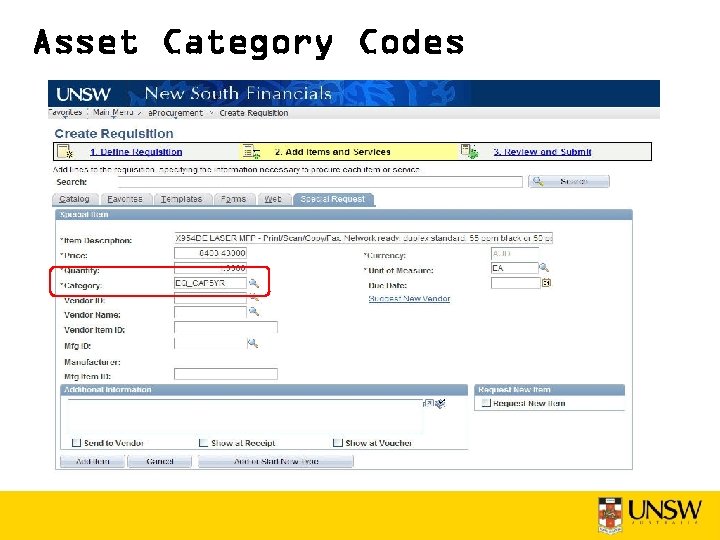
Task: Switch to the Templates tab
Action: 181,199
